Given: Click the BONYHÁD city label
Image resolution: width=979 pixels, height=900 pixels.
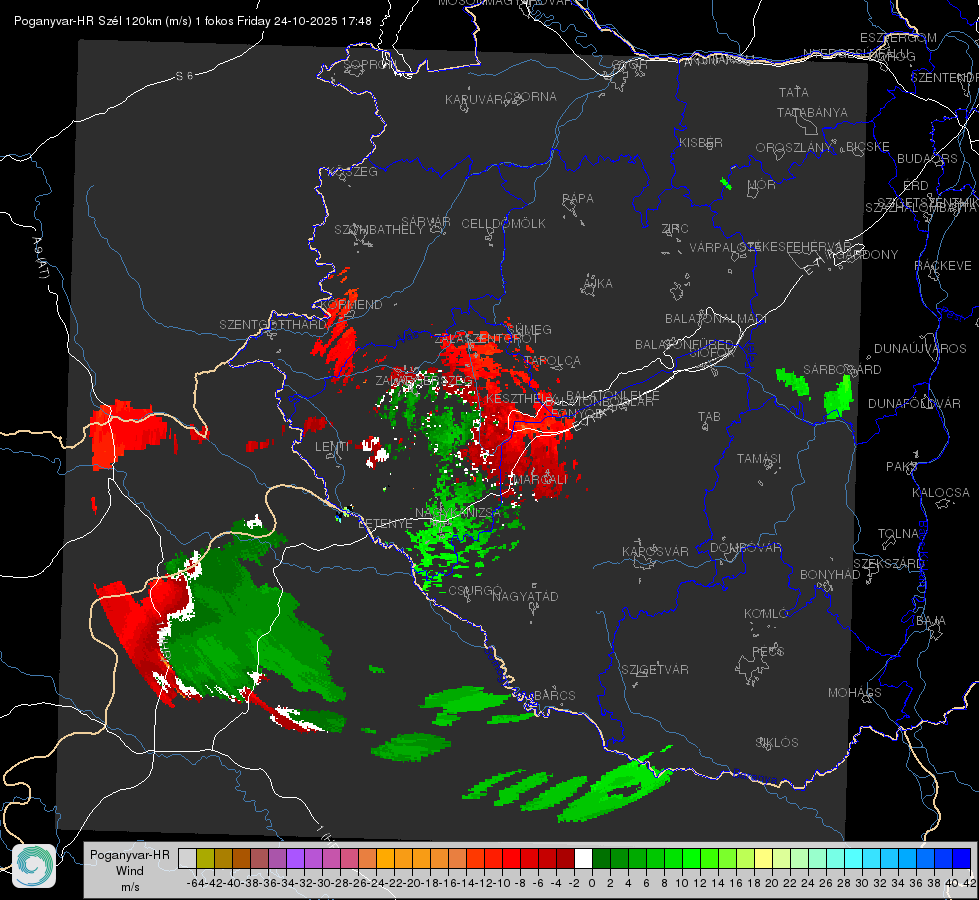Looking at the screenshot, I should (x=830, y=575).
